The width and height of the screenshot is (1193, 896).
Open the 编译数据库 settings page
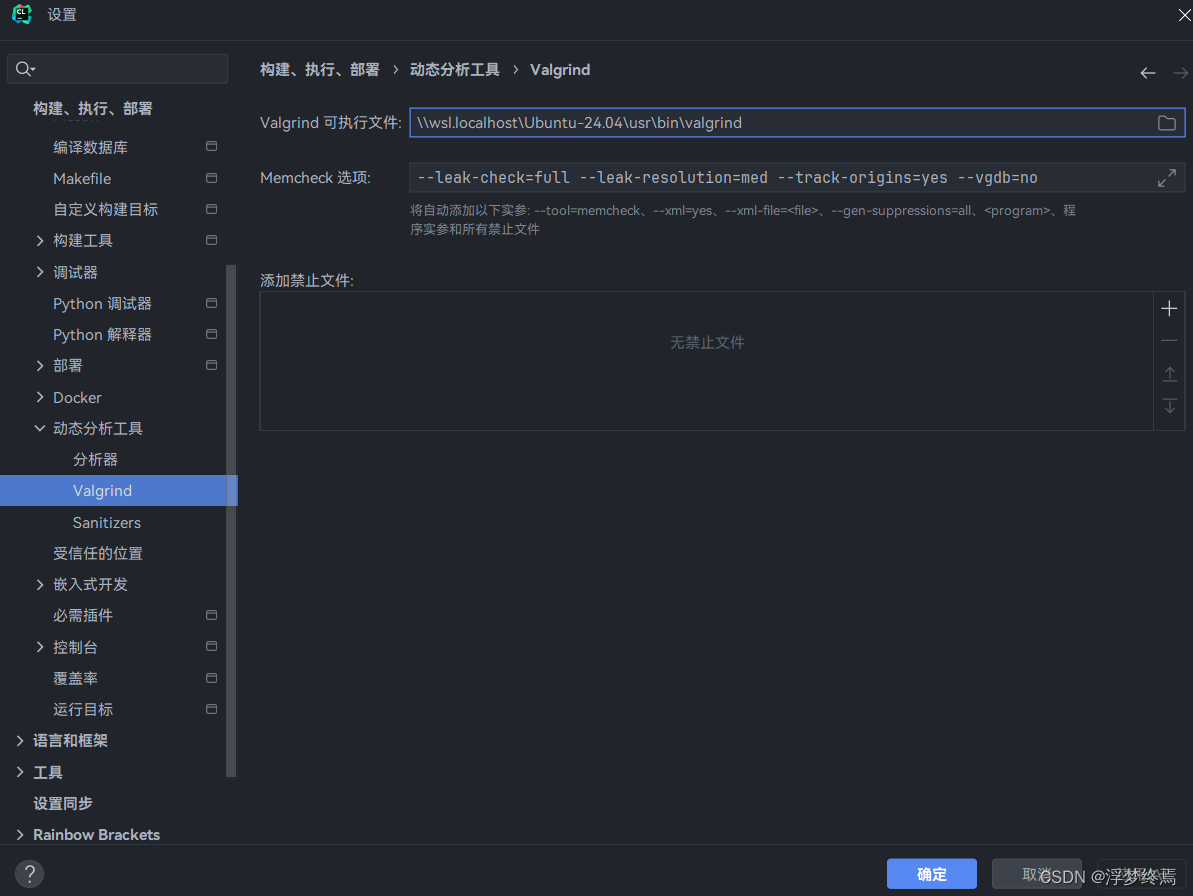click(x=91, y=147)
